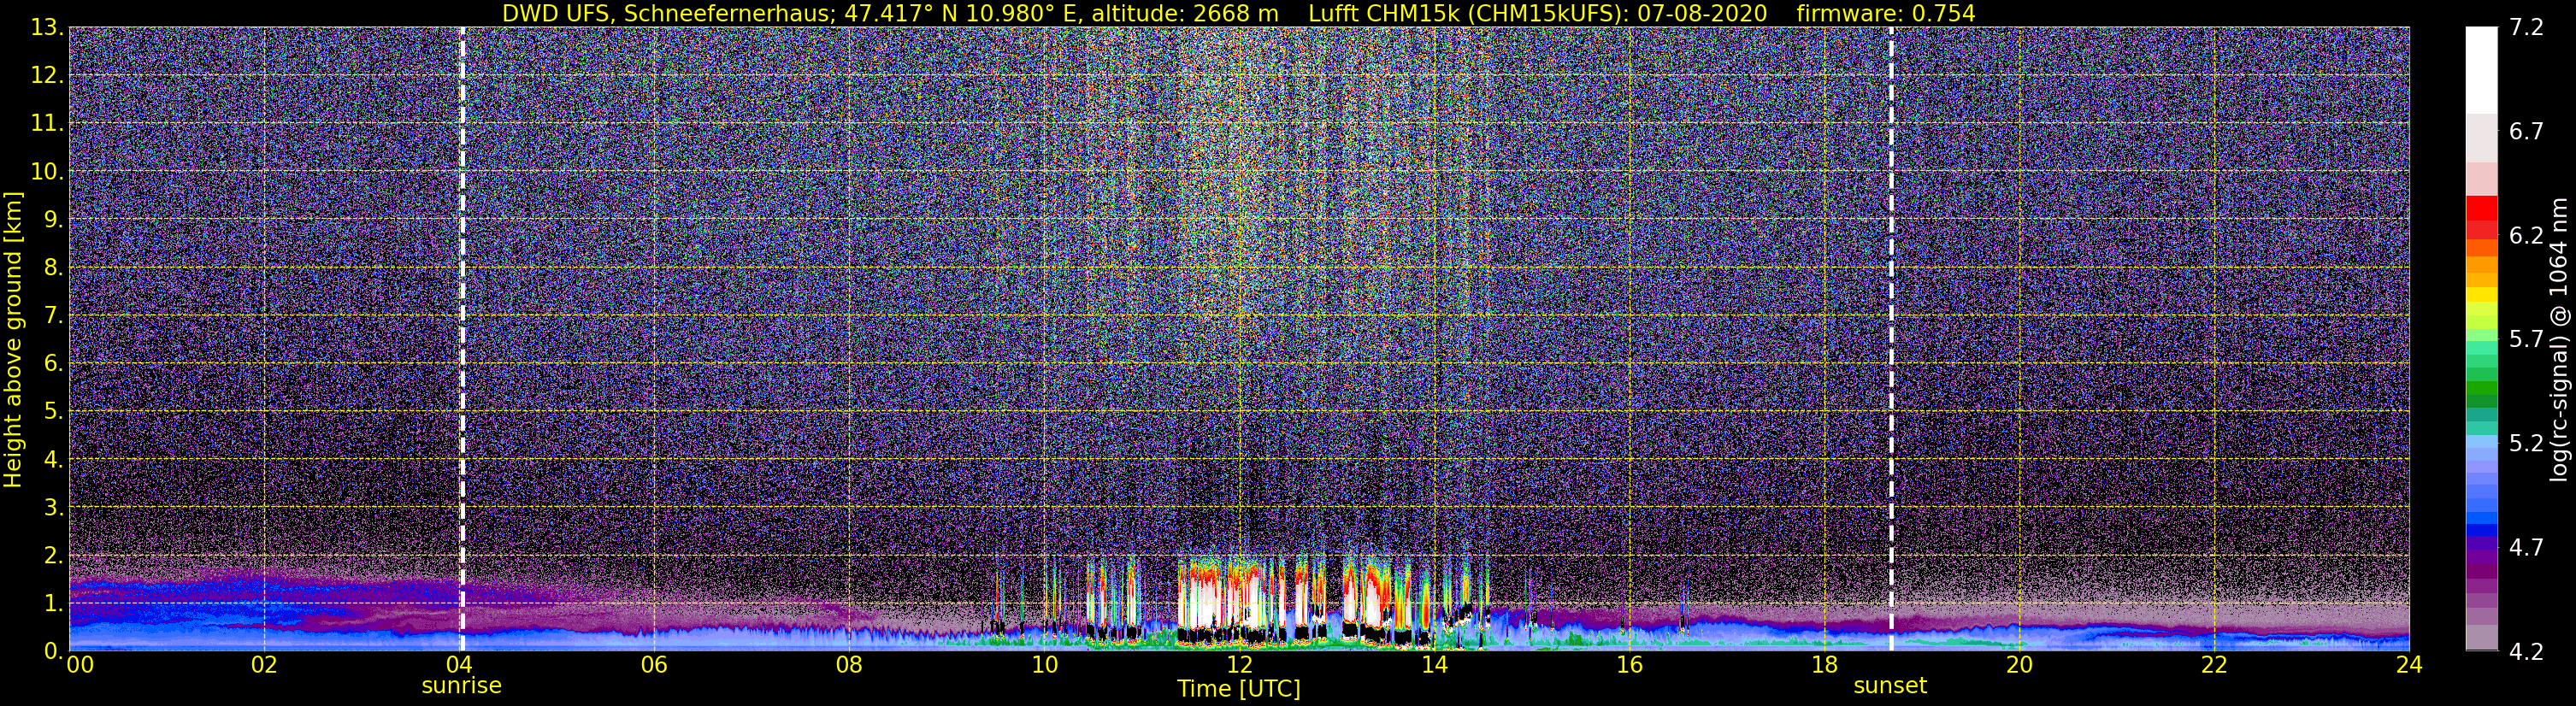Click the white dashed sunset marker line
2576x706 pixels.
[1891, 338]
